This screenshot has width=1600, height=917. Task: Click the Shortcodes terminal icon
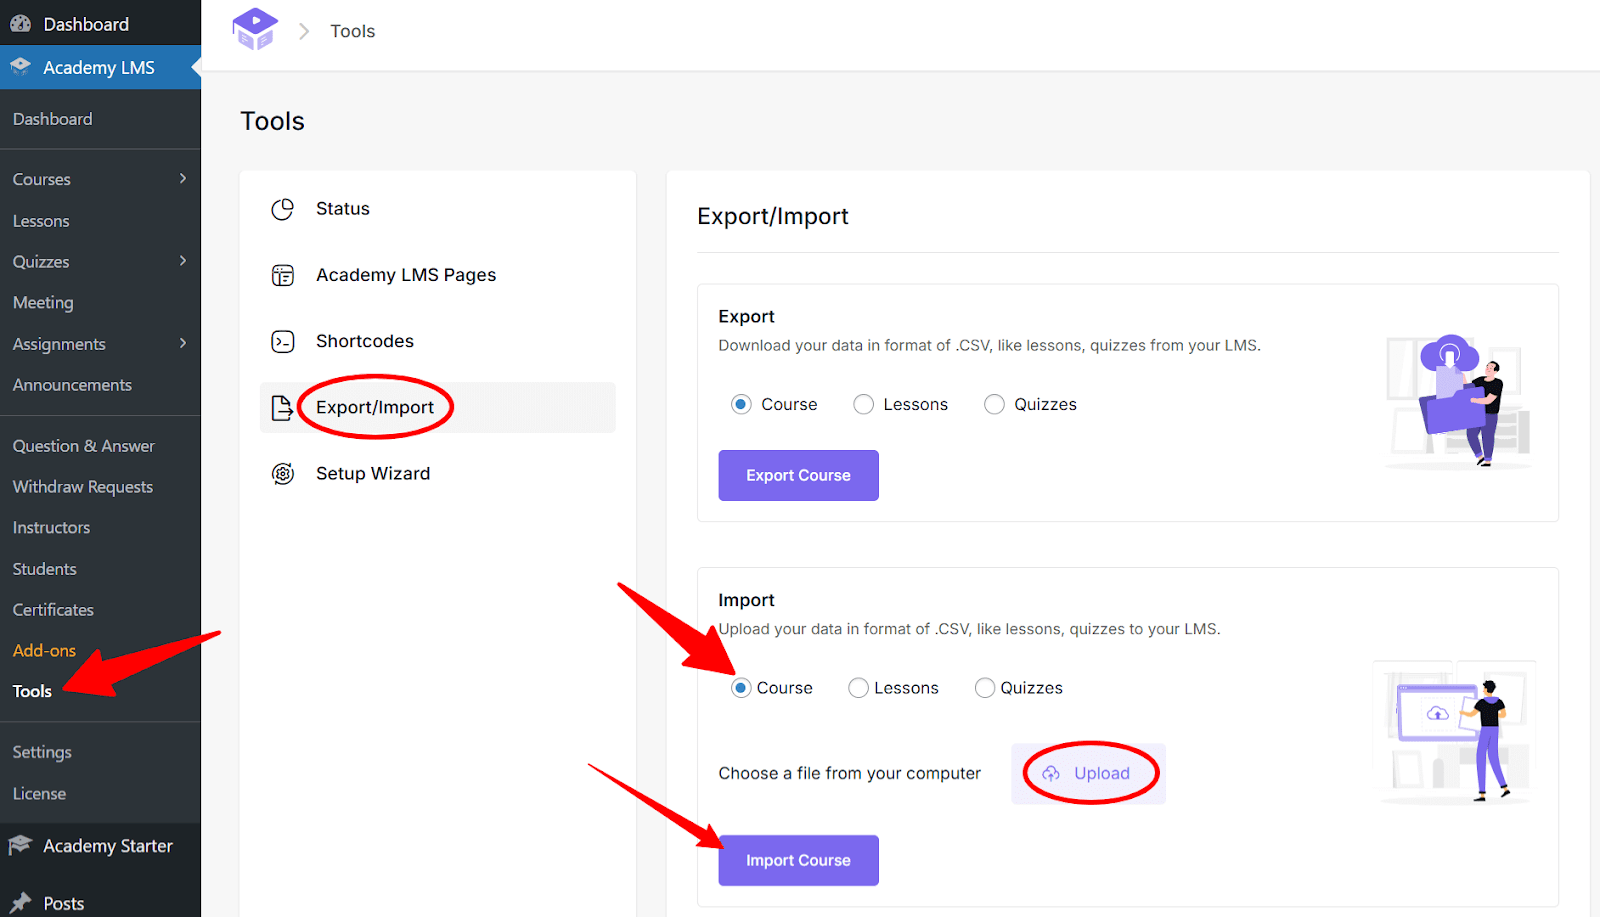pyautogui.click(x=283, y=341)
